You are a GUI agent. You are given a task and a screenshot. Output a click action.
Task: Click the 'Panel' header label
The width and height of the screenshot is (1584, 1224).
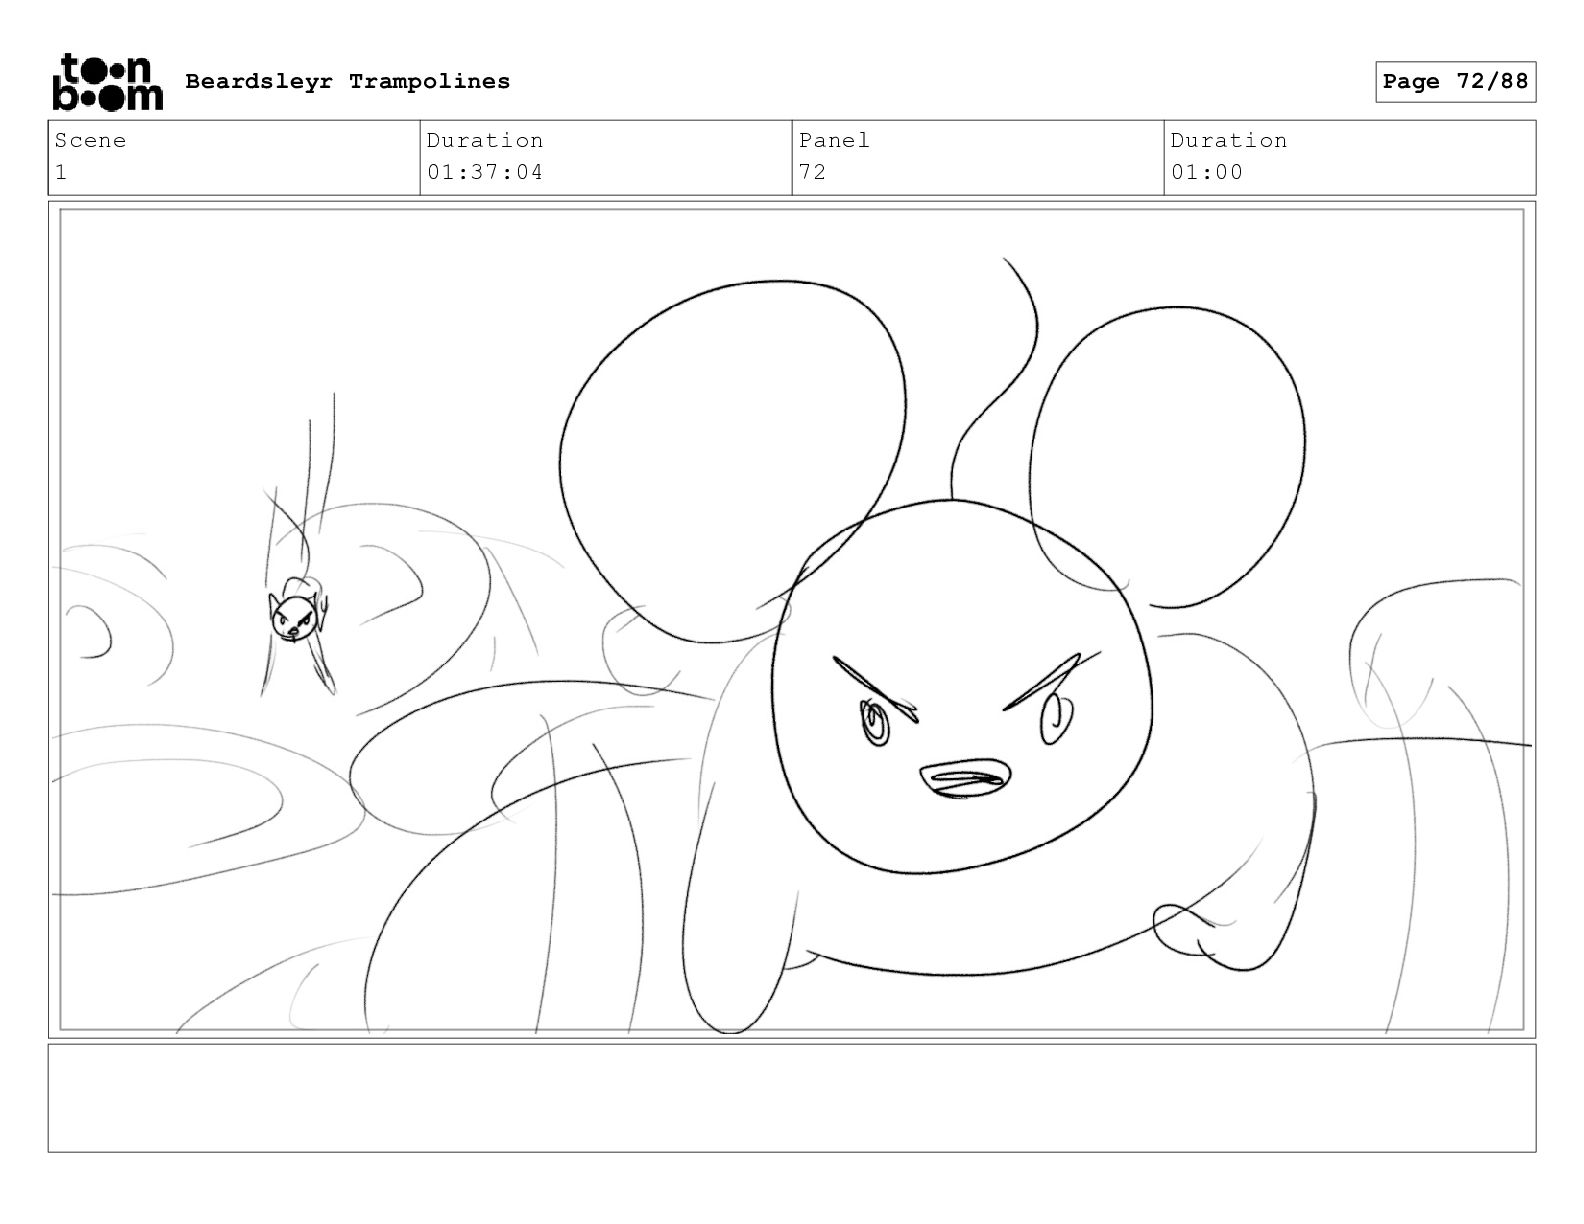coord(834,141)
